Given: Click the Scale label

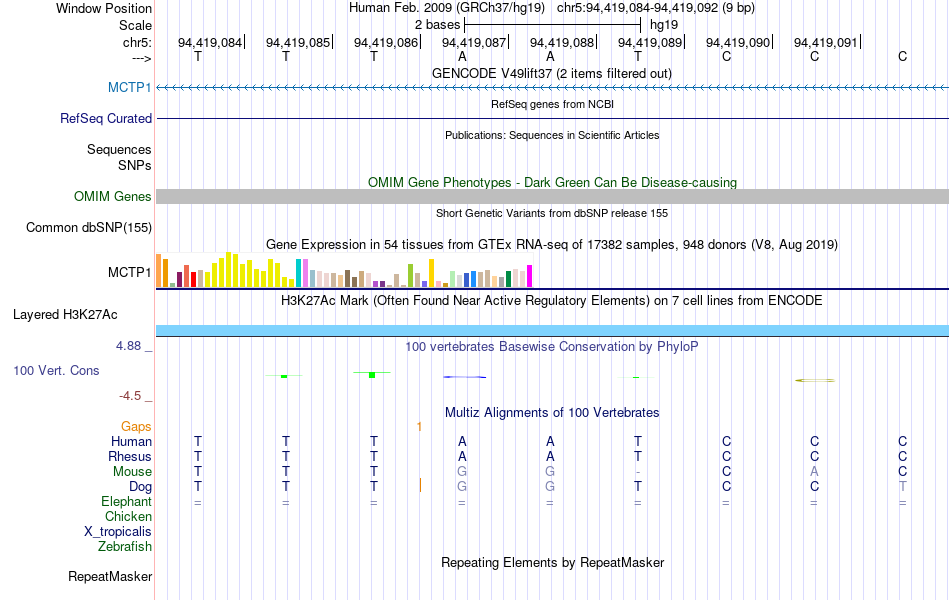Looking at the screenshot, I should click(x=136, y=25).
